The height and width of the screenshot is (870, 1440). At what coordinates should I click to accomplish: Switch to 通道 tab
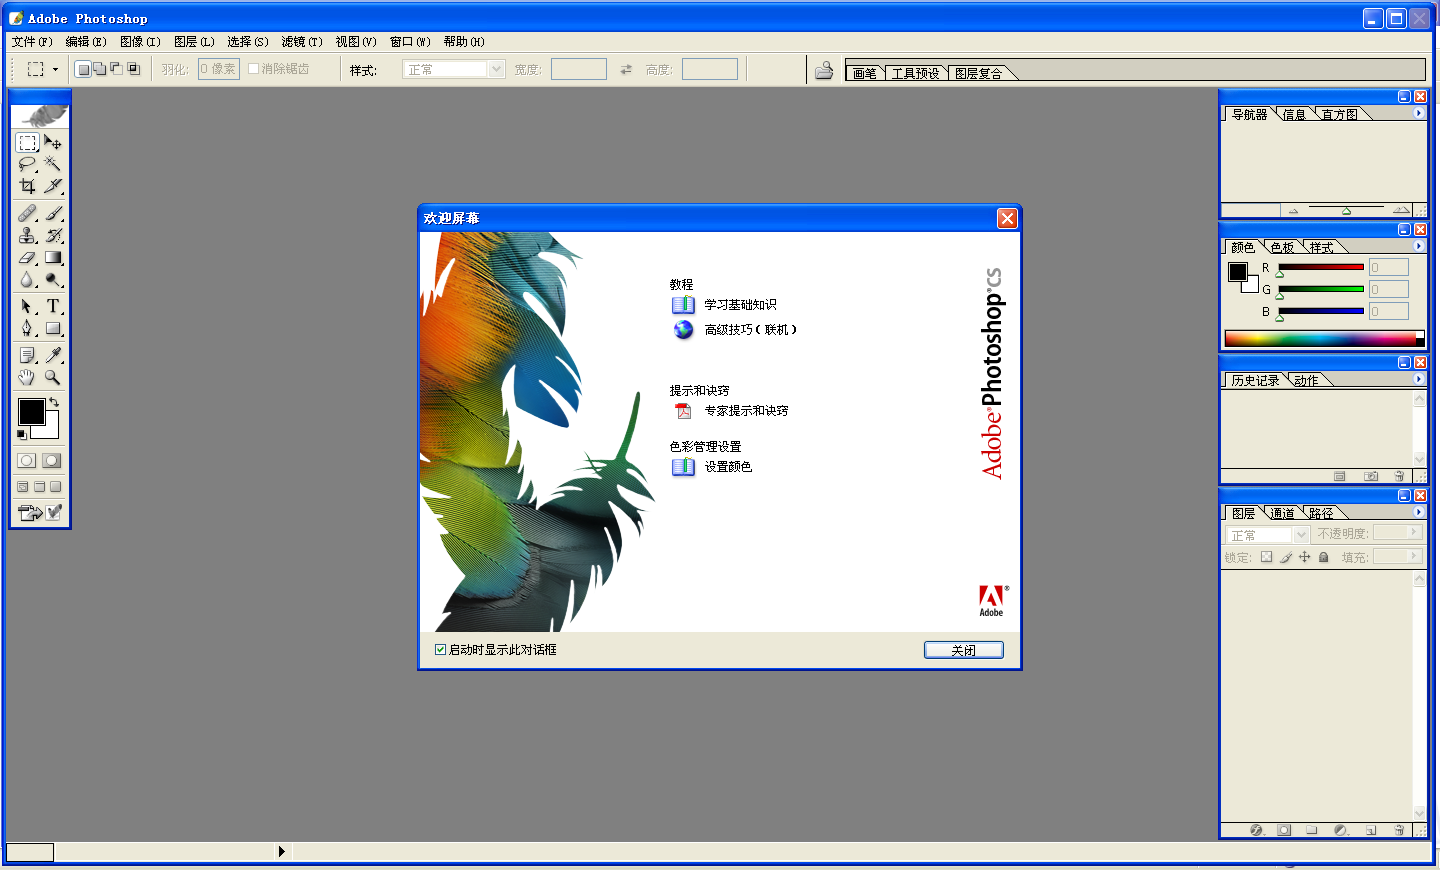pyautogui.click(x=1283, y=513)
